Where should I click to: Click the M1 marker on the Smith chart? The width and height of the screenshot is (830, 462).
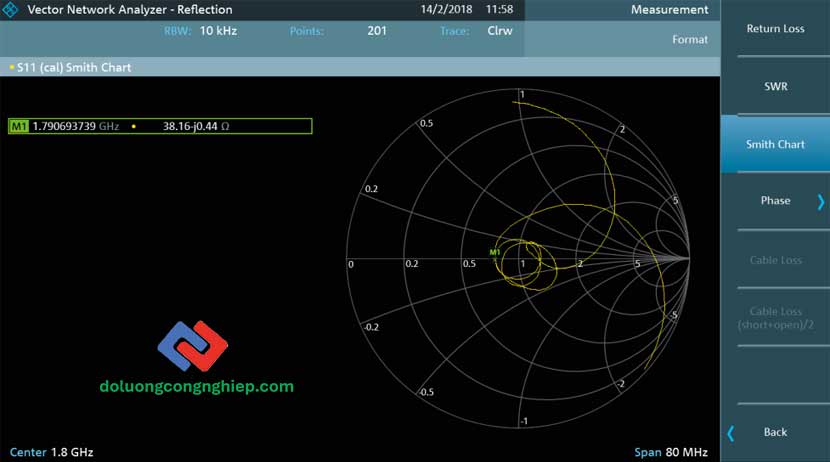click(495, 252)
